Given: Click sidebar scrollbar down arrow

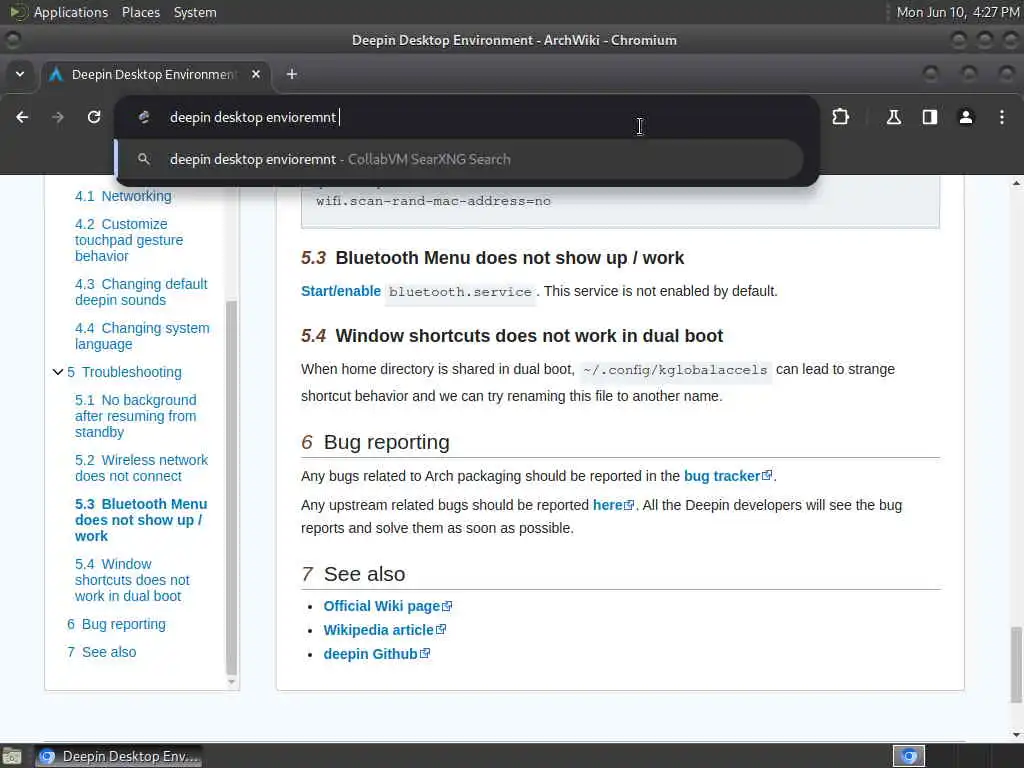Looking at the screenshot, I should 231,682.
